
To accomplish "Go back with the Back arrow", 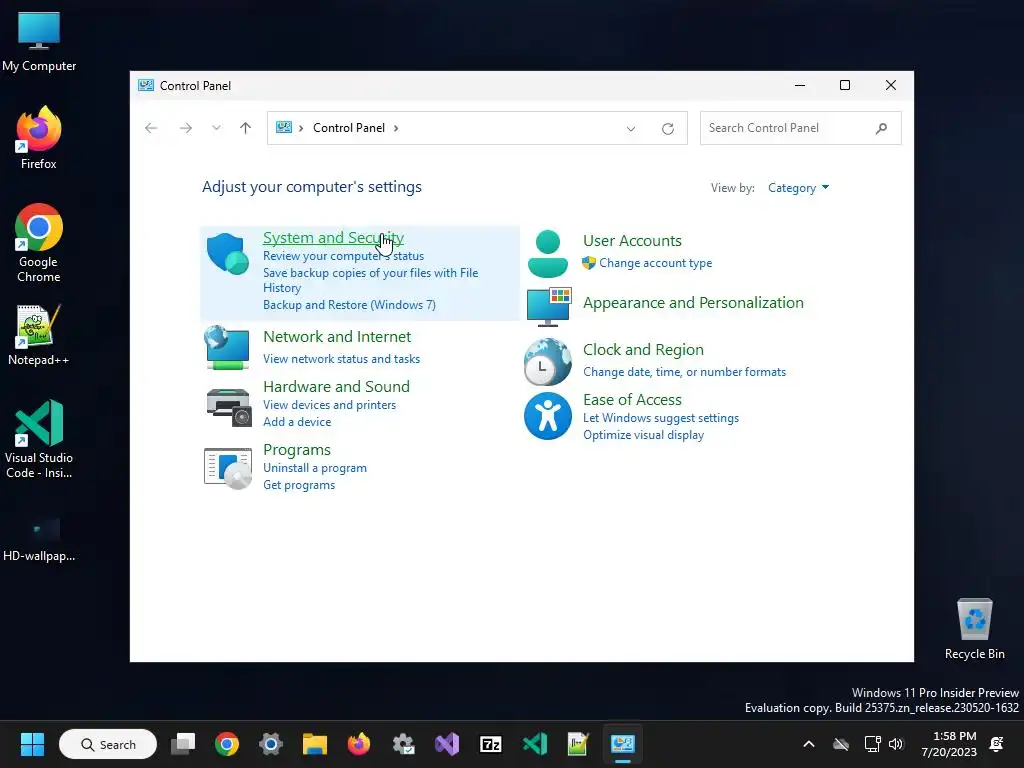I will 151,128.
